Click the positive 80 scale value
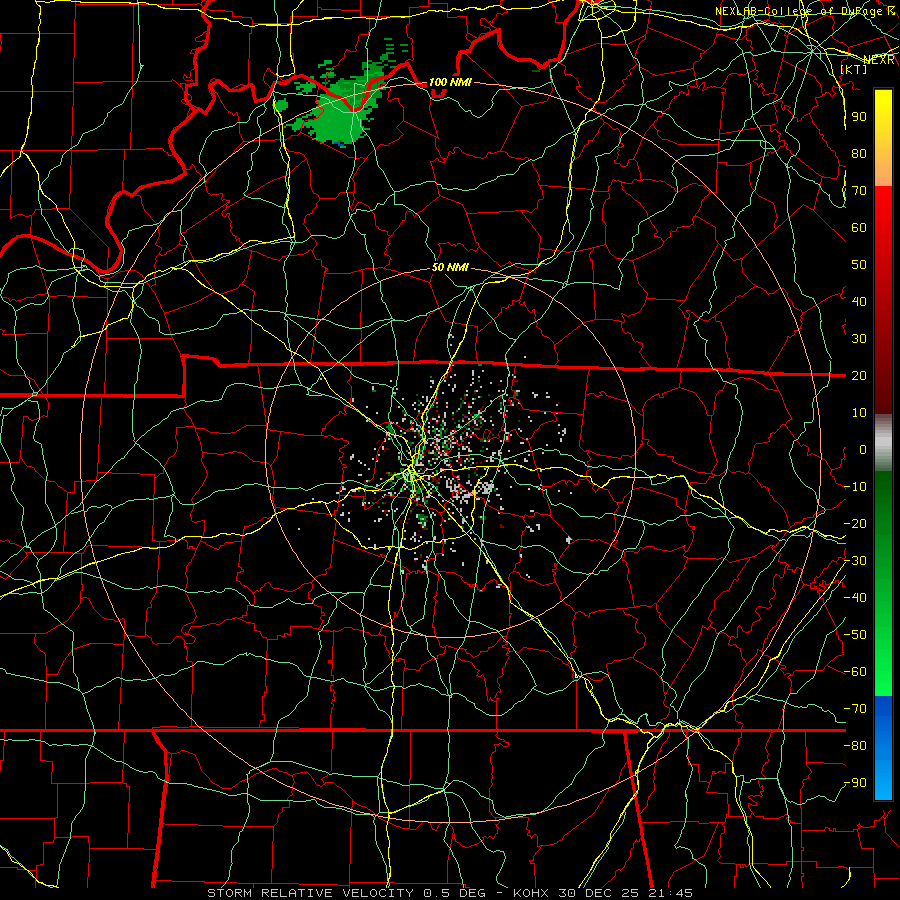 click(x=859, y=154)
